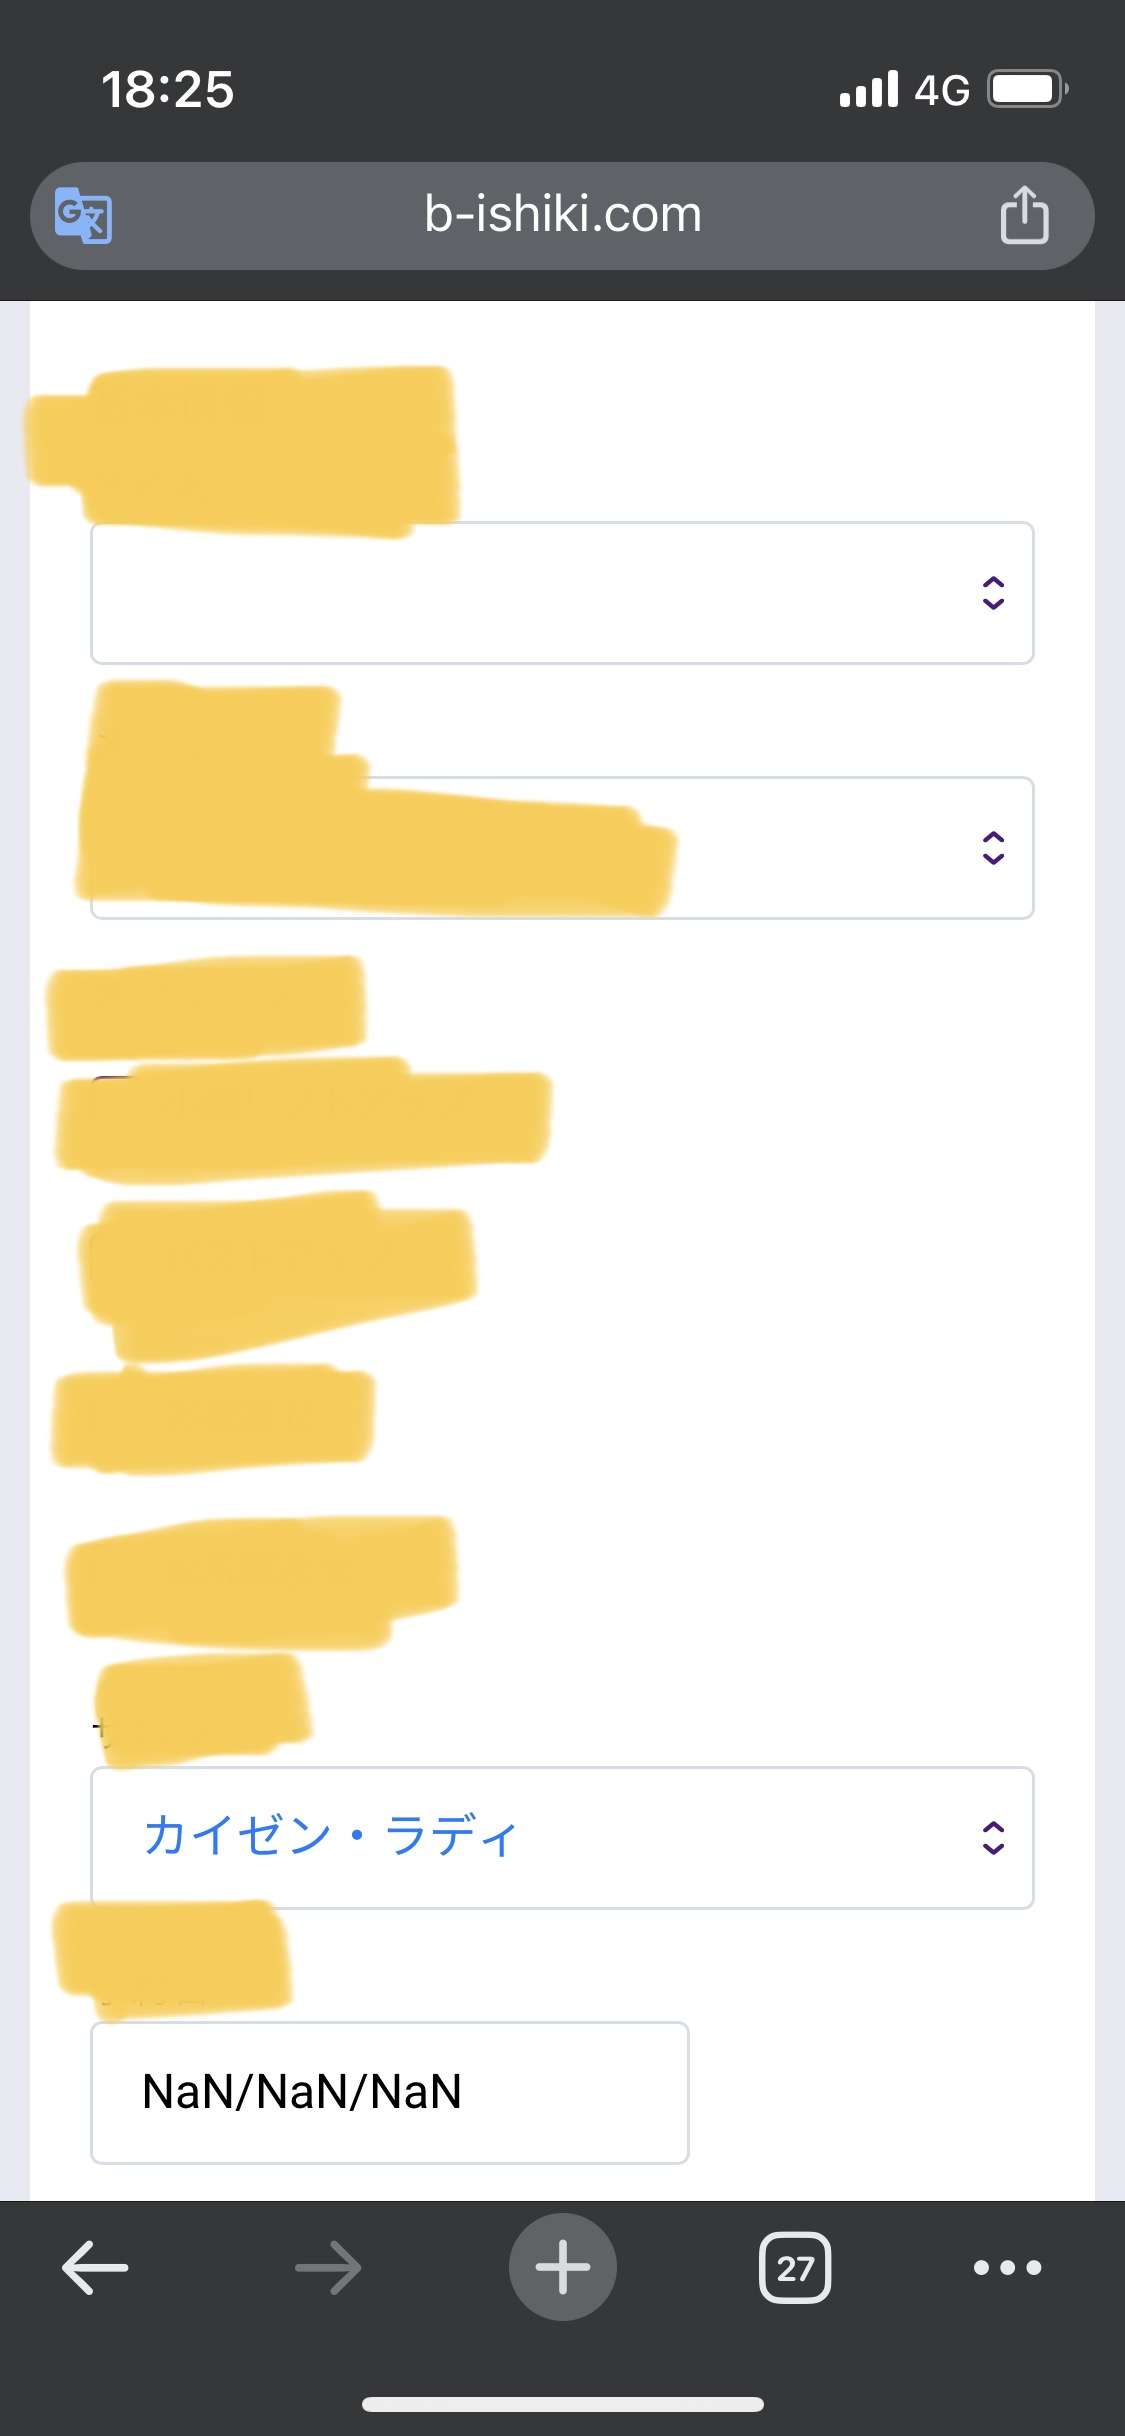Viewport: 1125px width, 2436px height.
Task: Tap the chevron arrows on second dropdown
Action: [x=993, y=848]
